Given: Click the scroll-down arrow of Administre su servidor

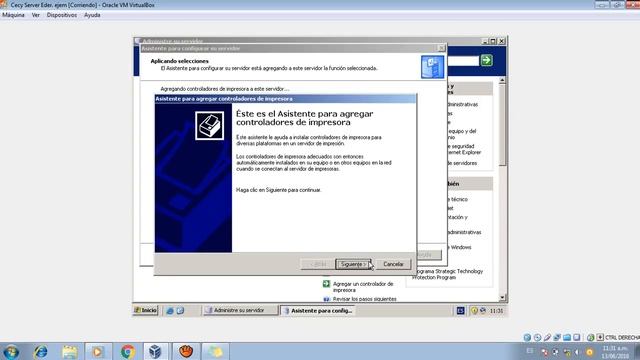Looking at the screenshot, I should [x=502, y=298].
